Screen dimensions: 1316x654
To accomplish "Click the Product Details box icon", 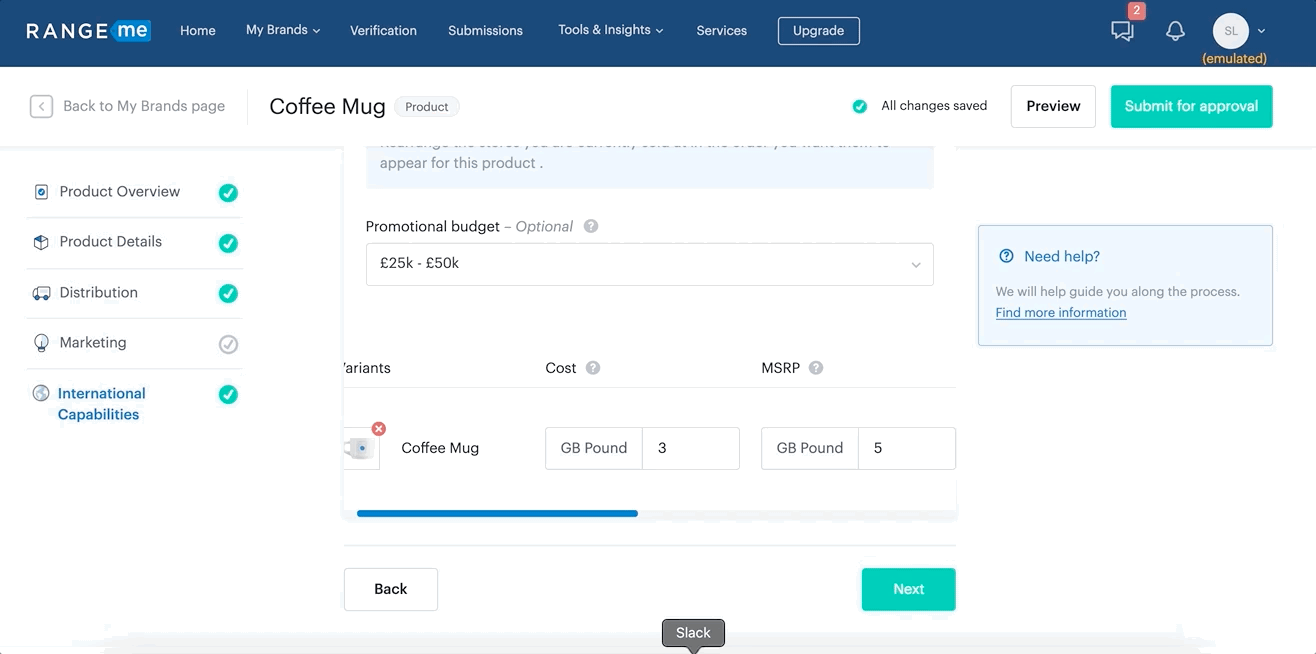I will click(41, 242).
